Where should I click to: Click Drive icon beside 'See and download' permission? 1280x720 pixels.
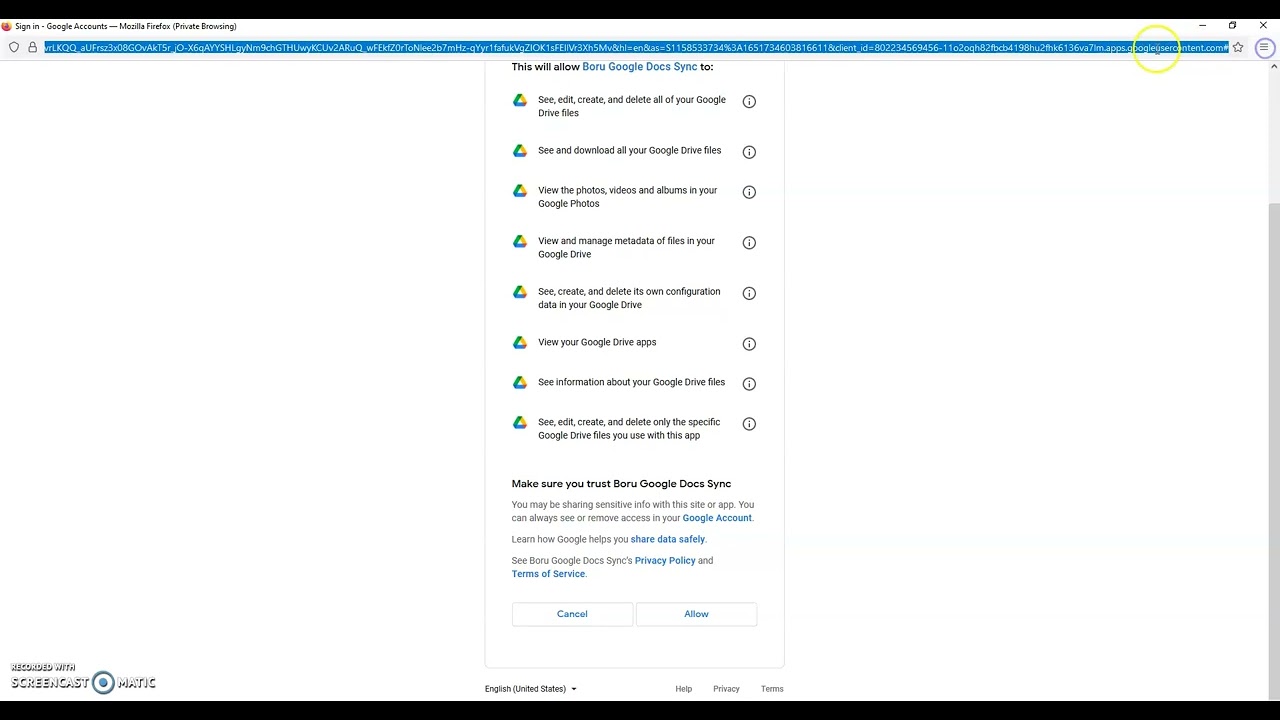pos(520,151)
